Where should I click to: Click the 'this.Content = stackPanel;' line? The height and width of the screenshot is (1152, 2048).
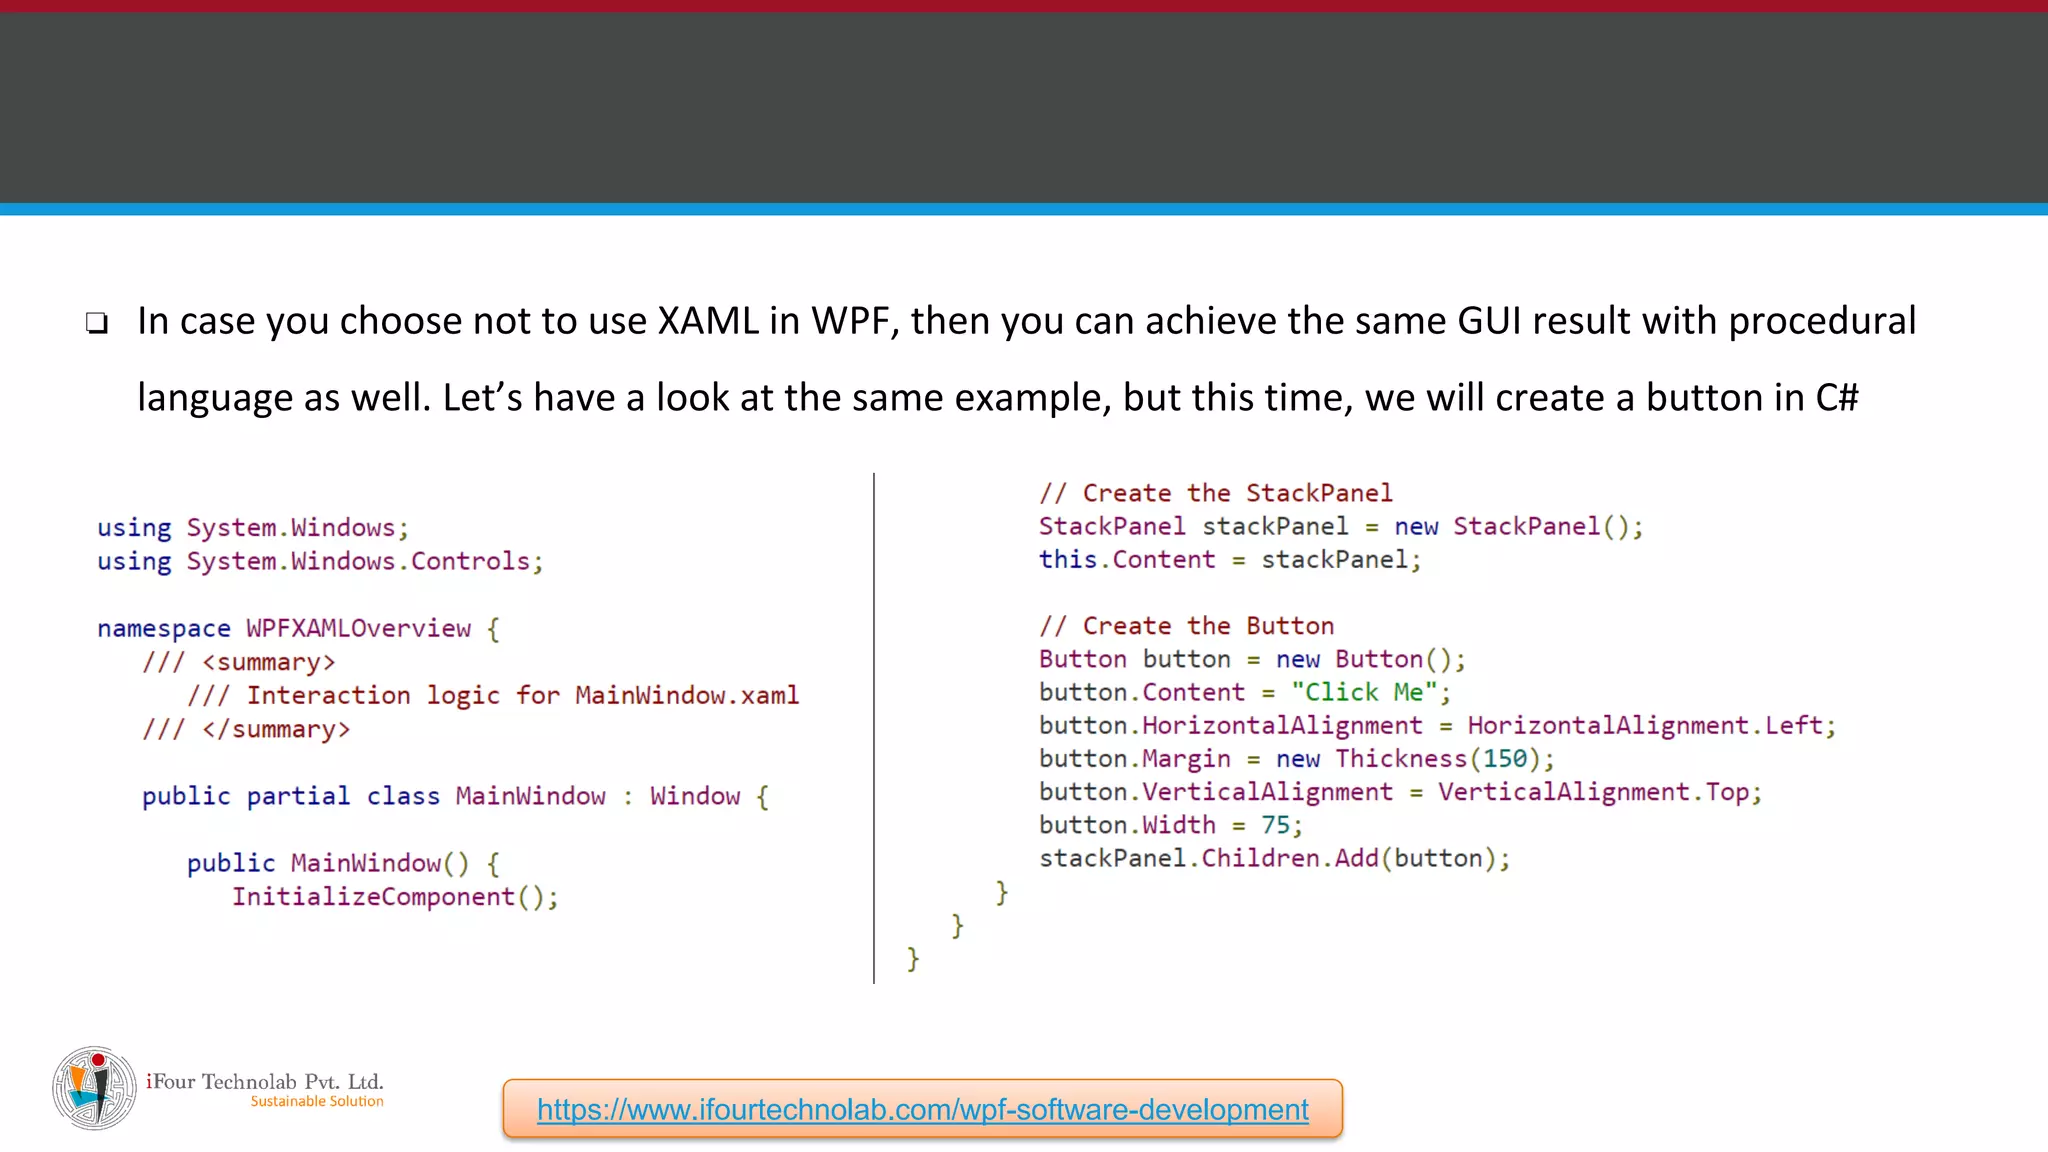point(1229,559)
